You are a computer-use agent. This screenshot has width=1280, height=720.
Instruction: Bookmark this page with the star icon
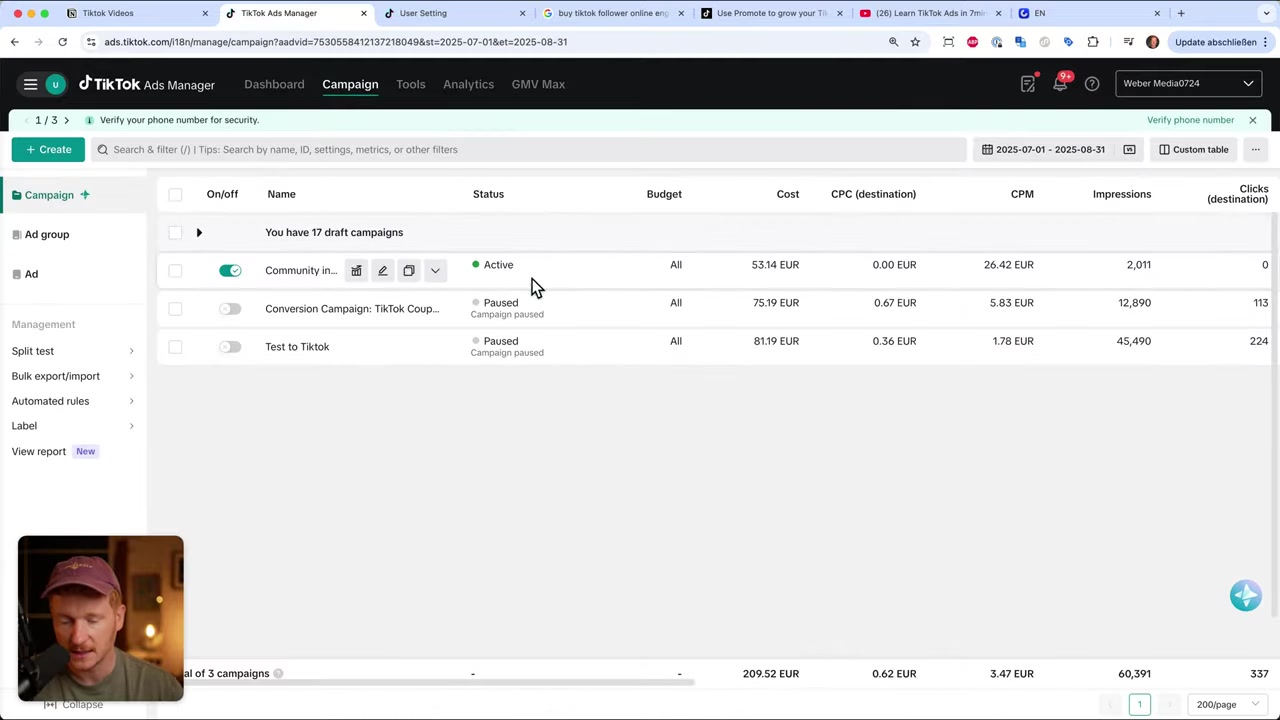point(915,42)
